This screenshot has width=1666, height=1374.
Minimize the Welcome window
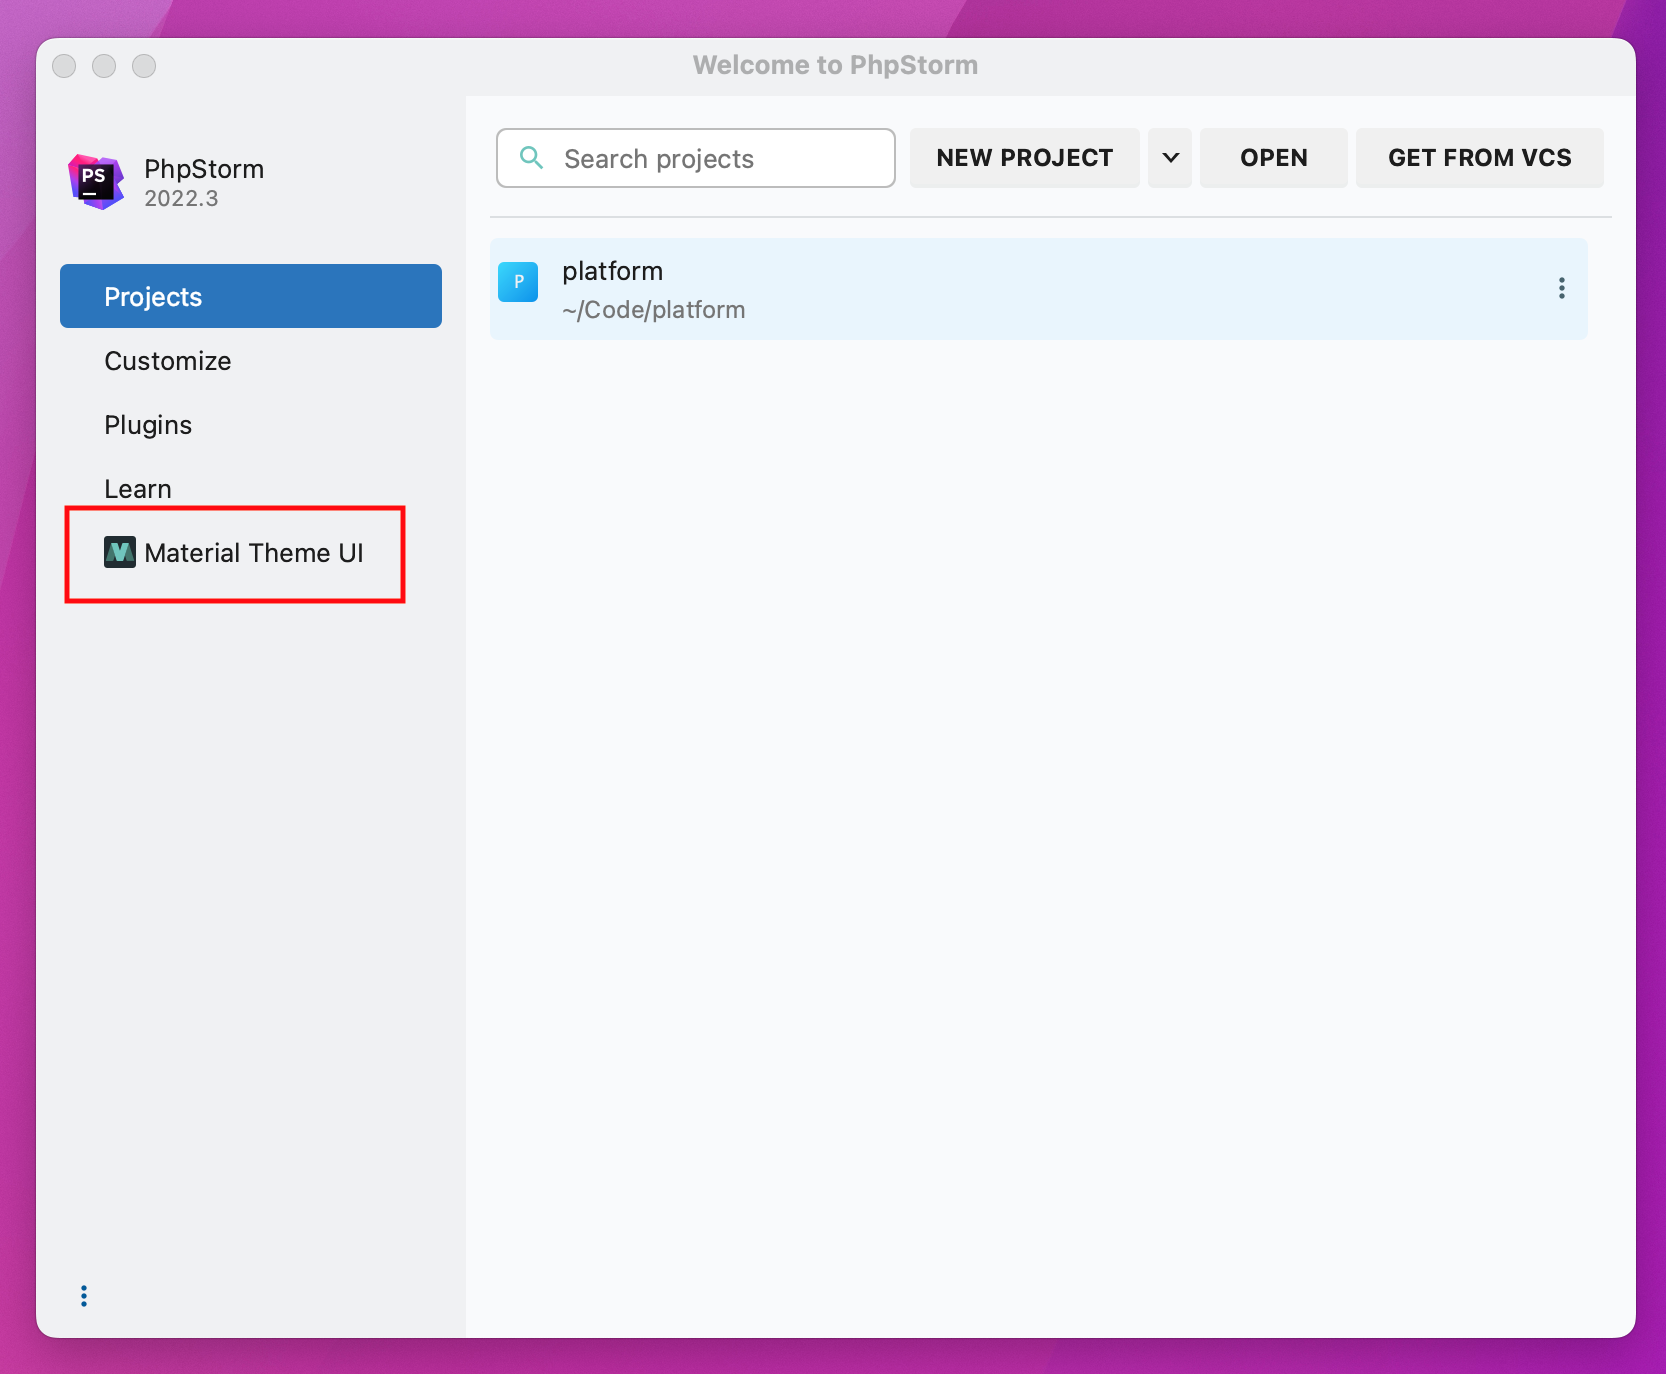(104, 66)
